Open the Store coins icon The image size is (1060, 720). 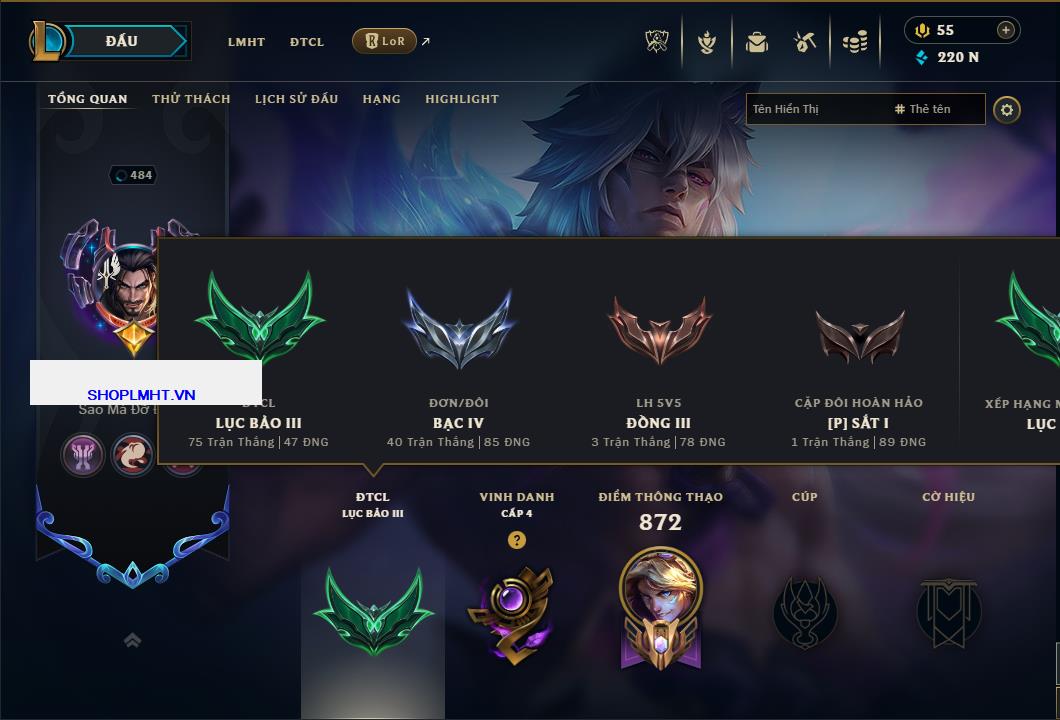[854, 43]
